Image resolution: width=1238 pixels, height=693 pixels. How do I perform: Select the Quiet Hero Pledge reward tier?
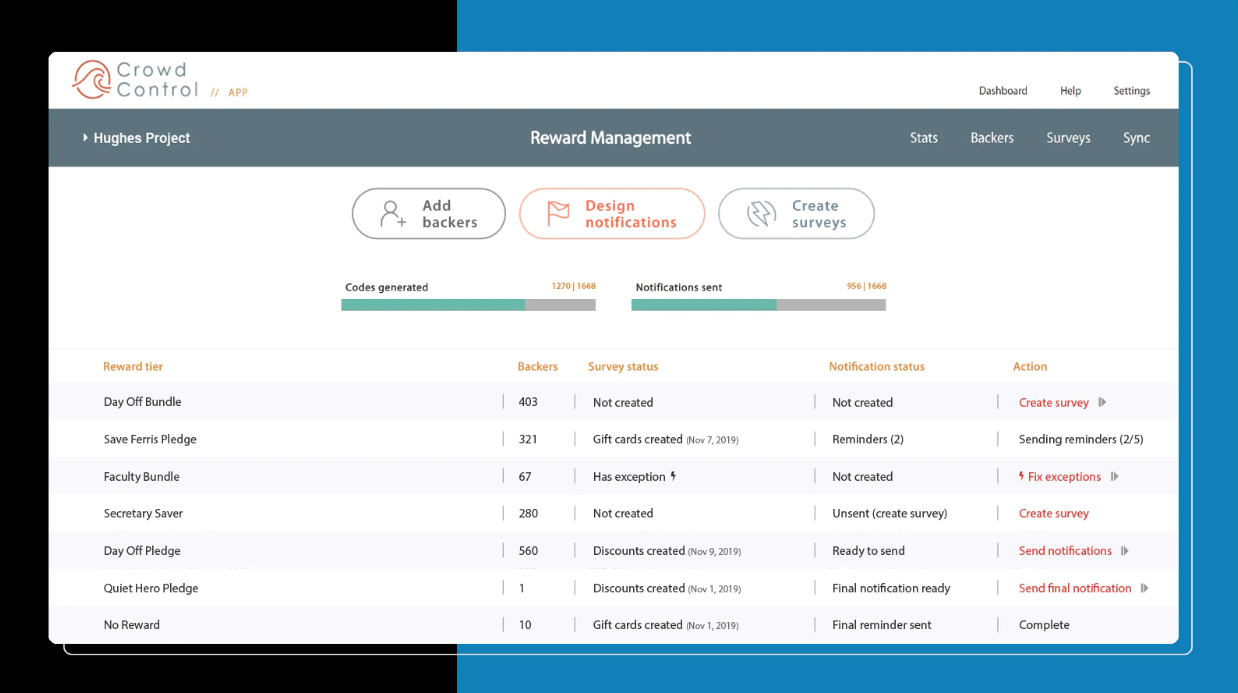pyautogui.click(x=151, y=588)
